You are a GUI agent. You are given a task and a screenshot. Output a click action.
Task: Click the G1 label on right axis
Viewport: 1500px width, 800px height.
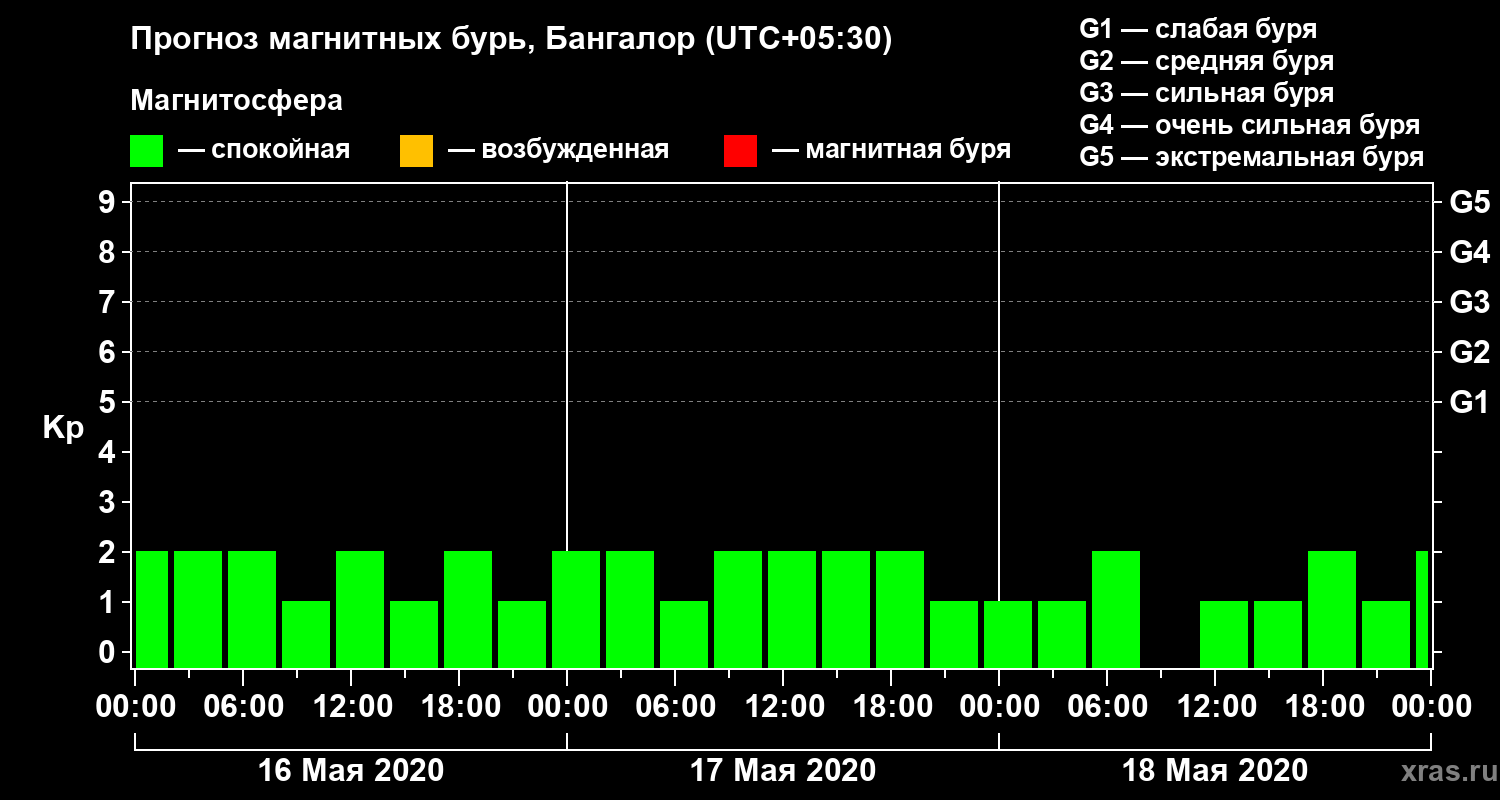click(x=1469, y=402)
